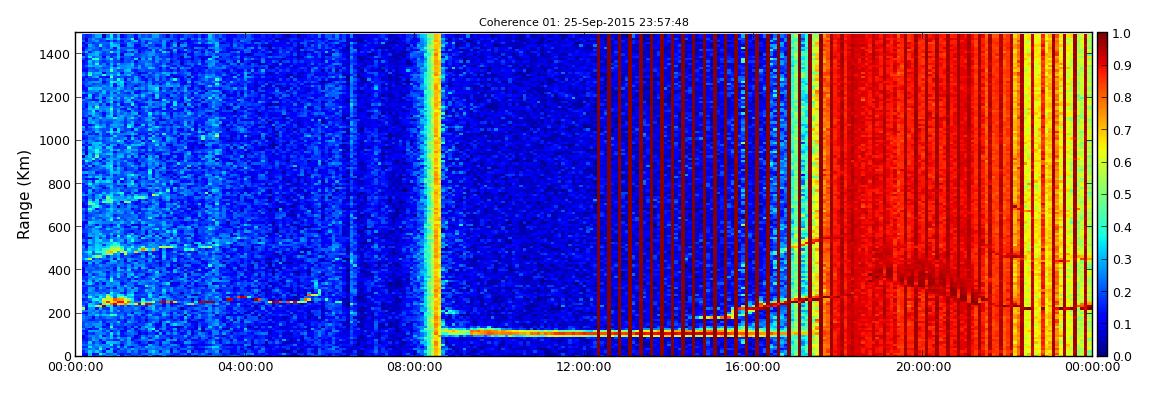Click the 0.7 colorbar label
The height and width of the screenshot is (407, 1150).
1122,131
